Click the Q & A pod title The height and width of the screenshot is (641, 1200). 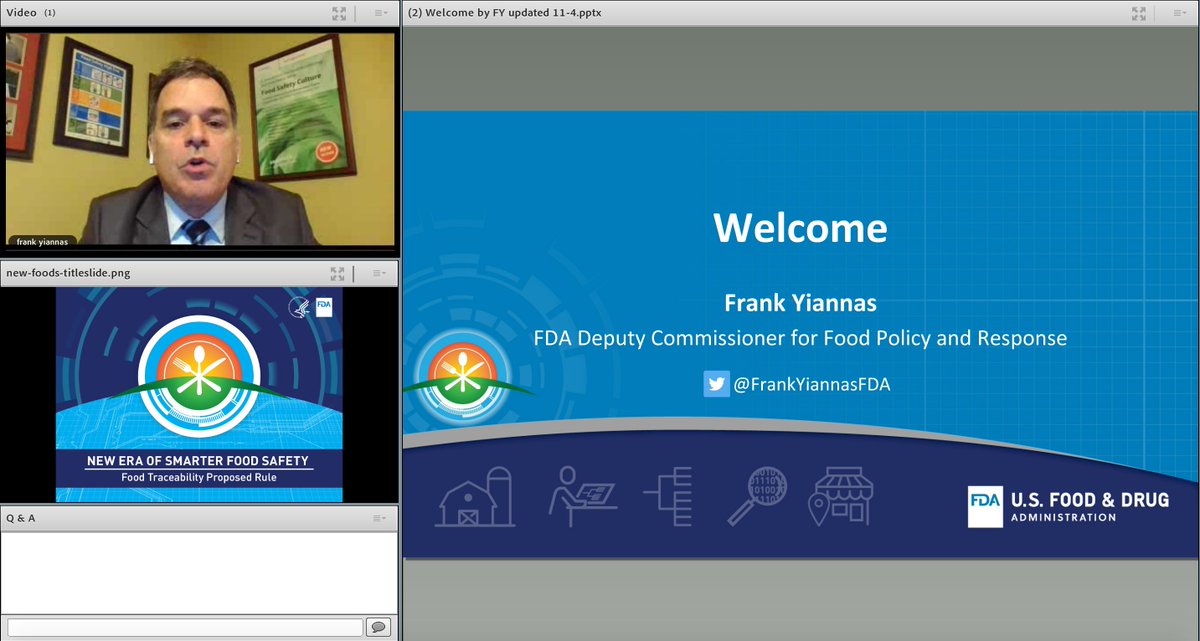pos(20,518)
